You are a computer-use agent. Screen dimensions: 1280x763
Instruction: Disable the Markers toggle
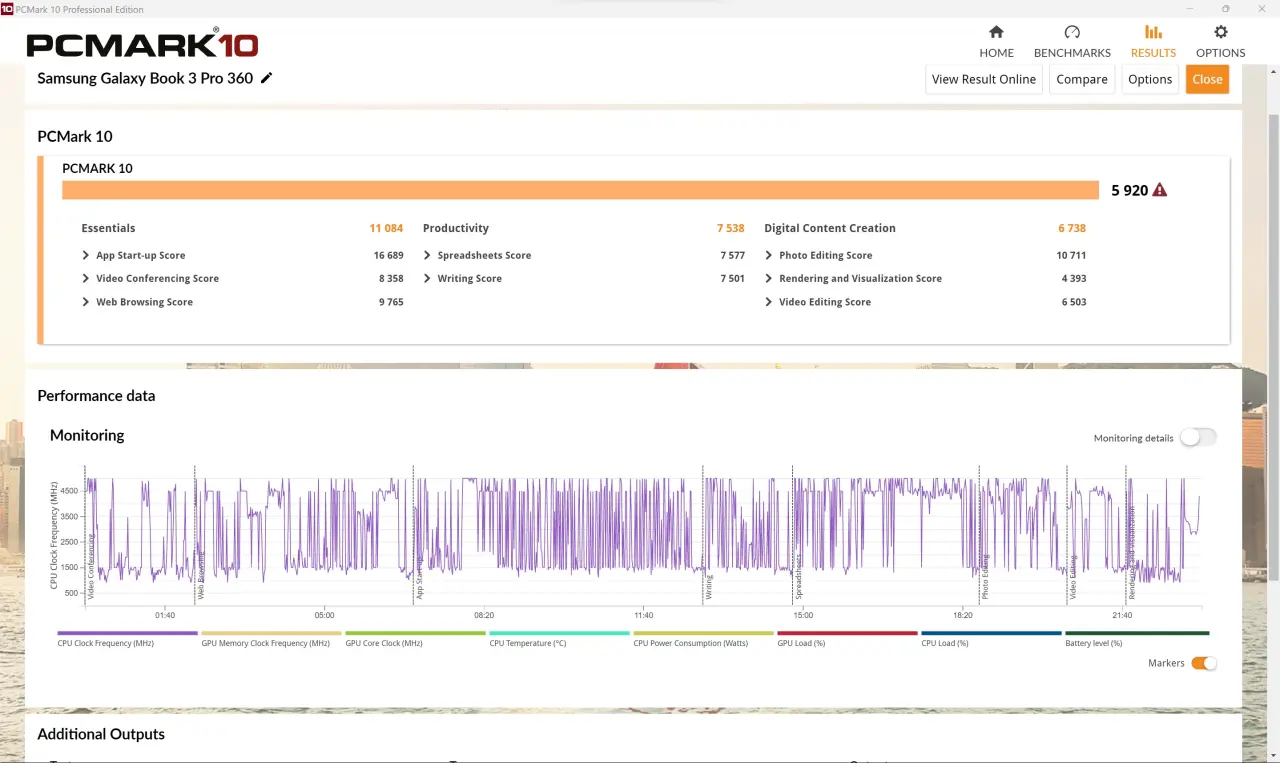[x=1204, y=663]
